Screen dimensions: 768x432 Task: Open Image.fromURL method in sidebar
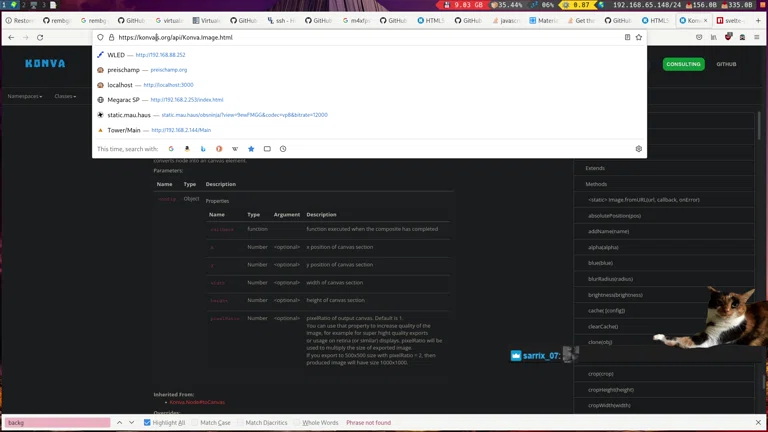click(x=644, y=200)
